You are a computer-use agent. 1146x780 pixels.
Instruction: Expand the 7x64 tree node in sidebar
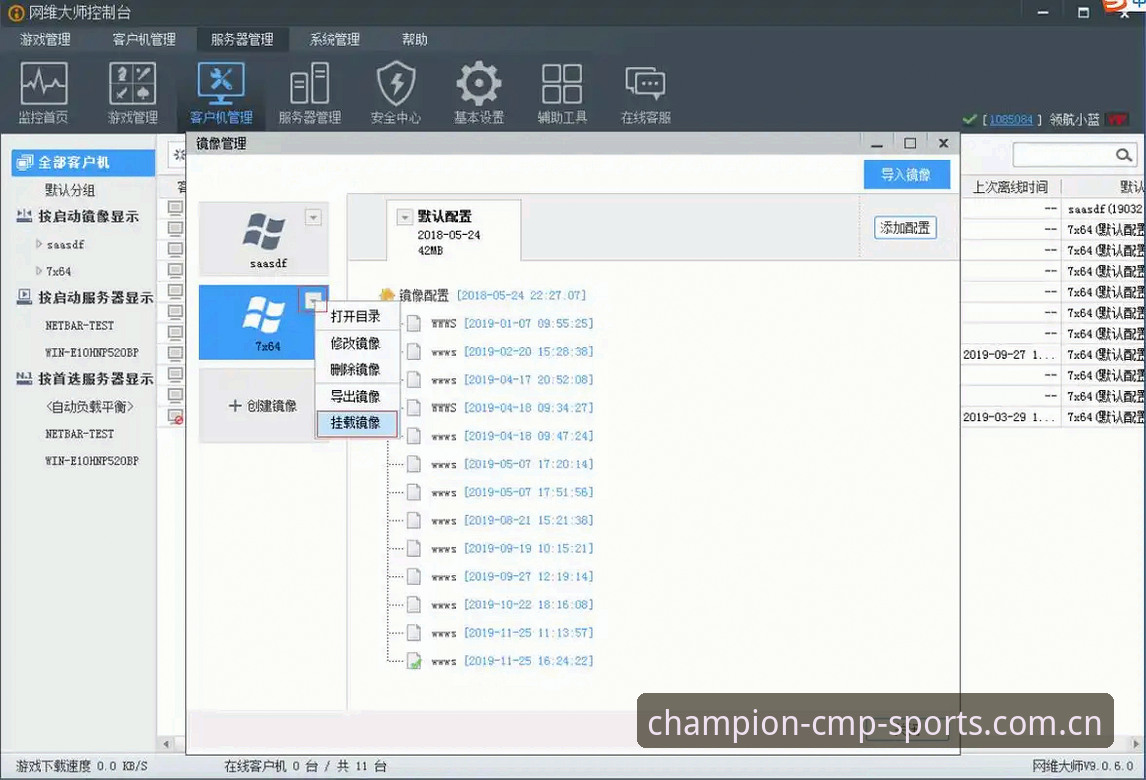(39, 270)
